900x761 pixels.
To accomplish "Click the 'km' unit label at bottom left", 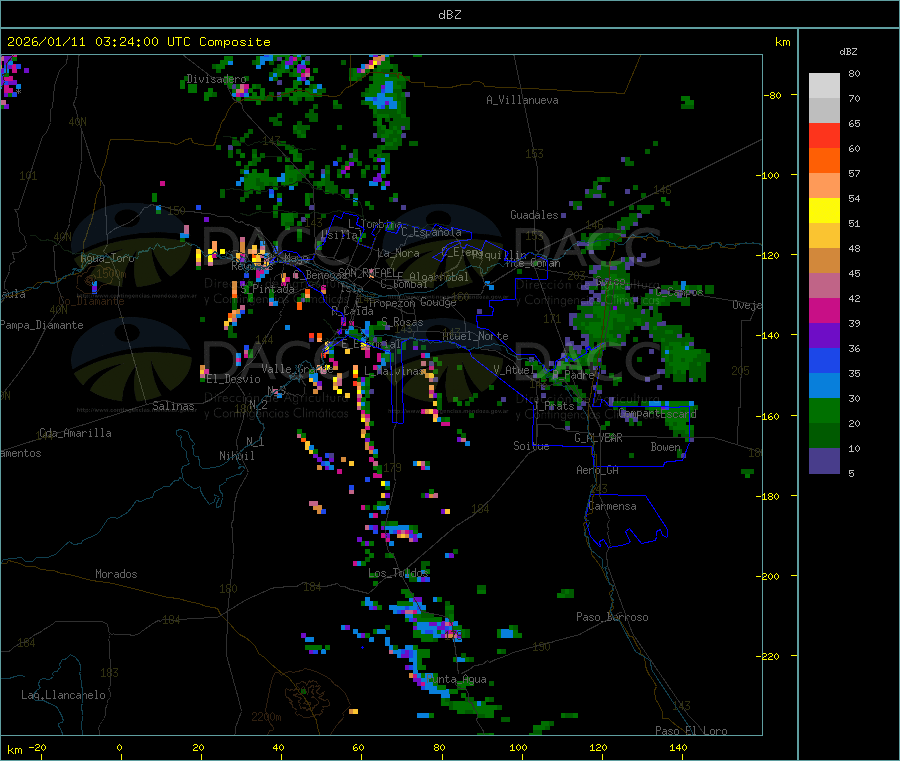I will pyautogui.click(x=14, y=750).
